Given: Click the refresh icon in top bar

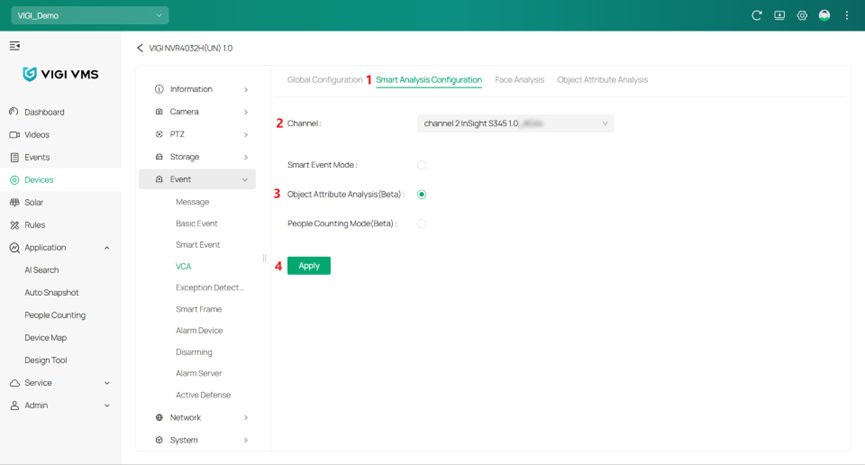Looking at the screenshot, I should tap(757, 16).
